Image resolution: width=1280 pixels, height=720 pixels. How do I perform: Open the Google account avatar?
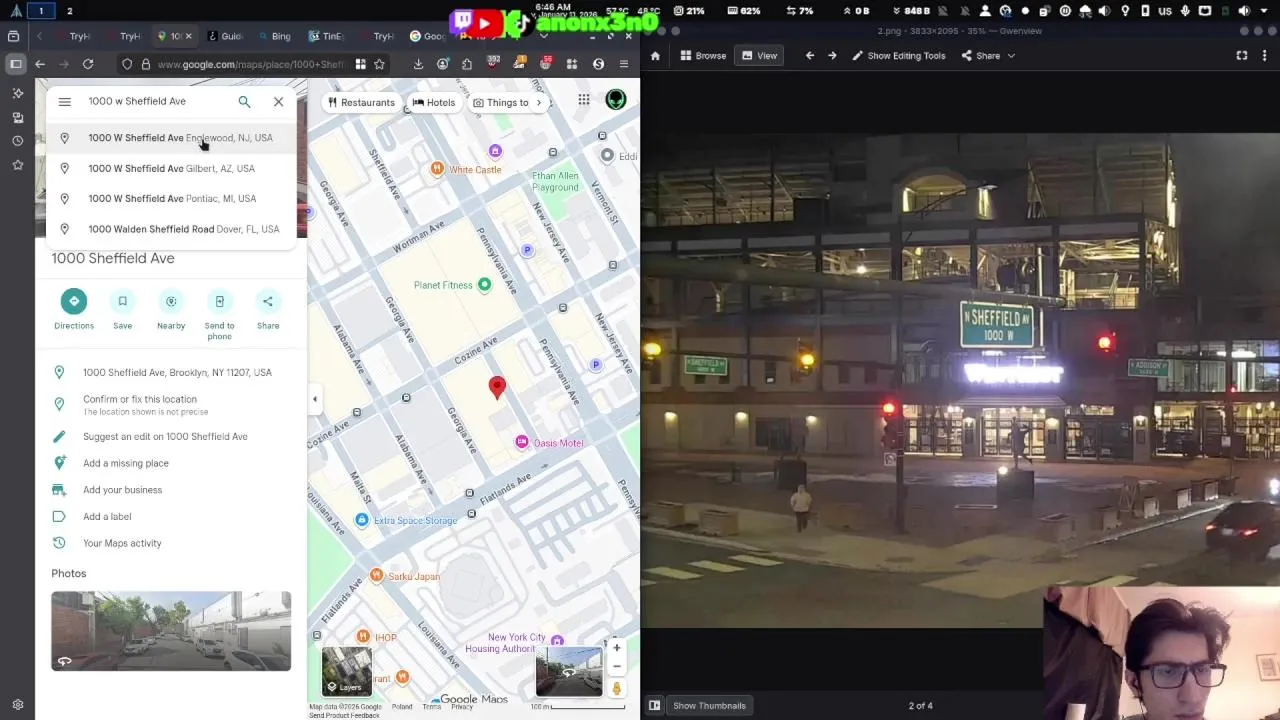pos(616,100)
